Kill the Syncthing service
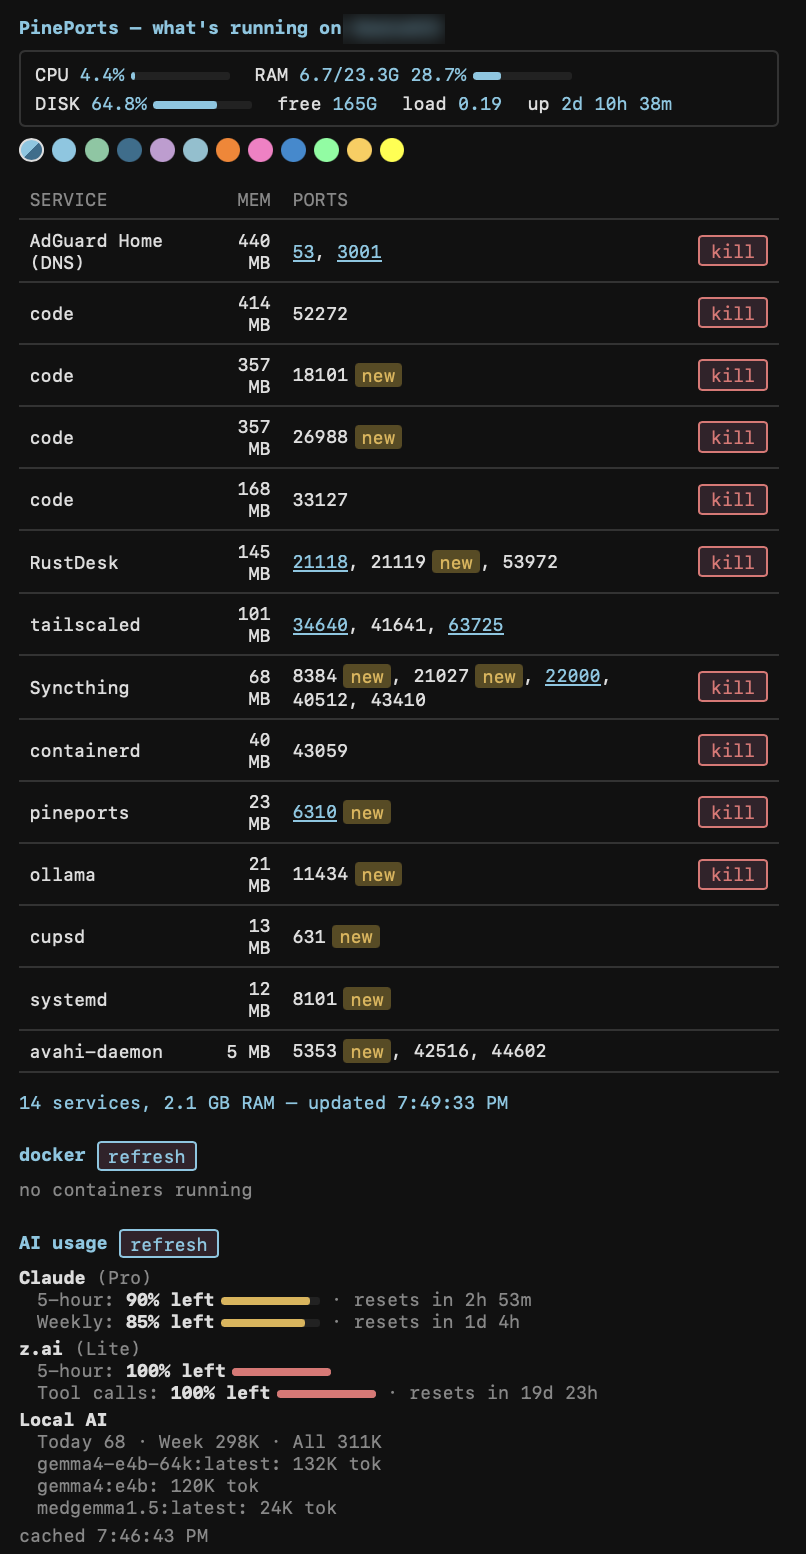 coord(733,687)
